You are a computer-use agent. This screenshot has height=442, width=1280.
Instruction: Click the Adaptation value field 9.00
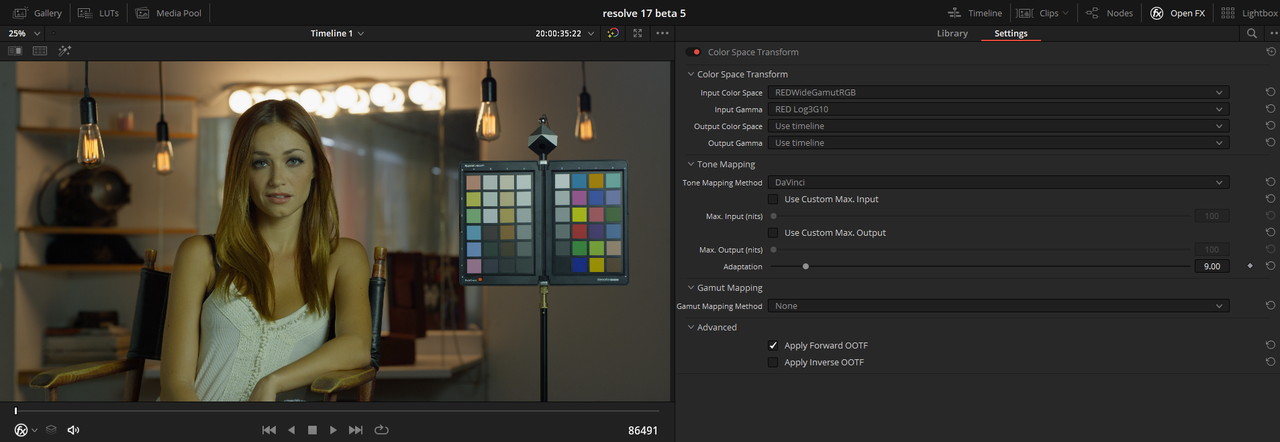[1212, 266]
